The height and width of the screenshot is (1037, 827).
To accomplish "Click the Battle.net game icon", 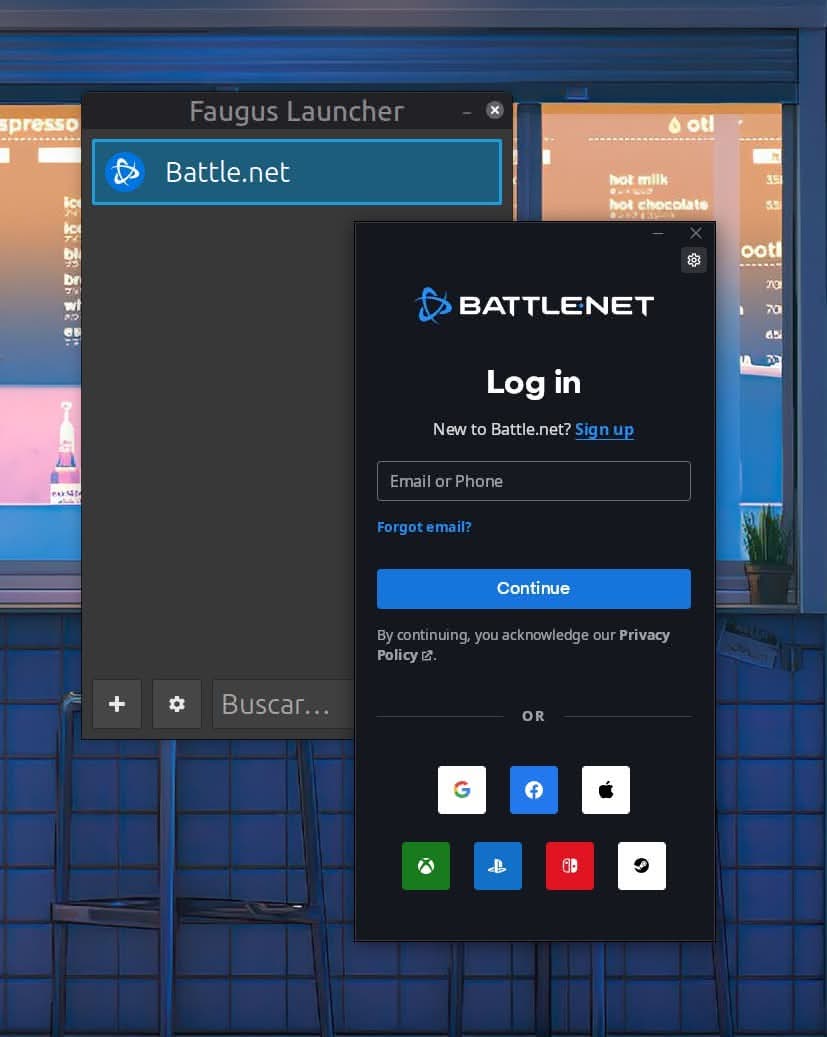I will (125, 171).
